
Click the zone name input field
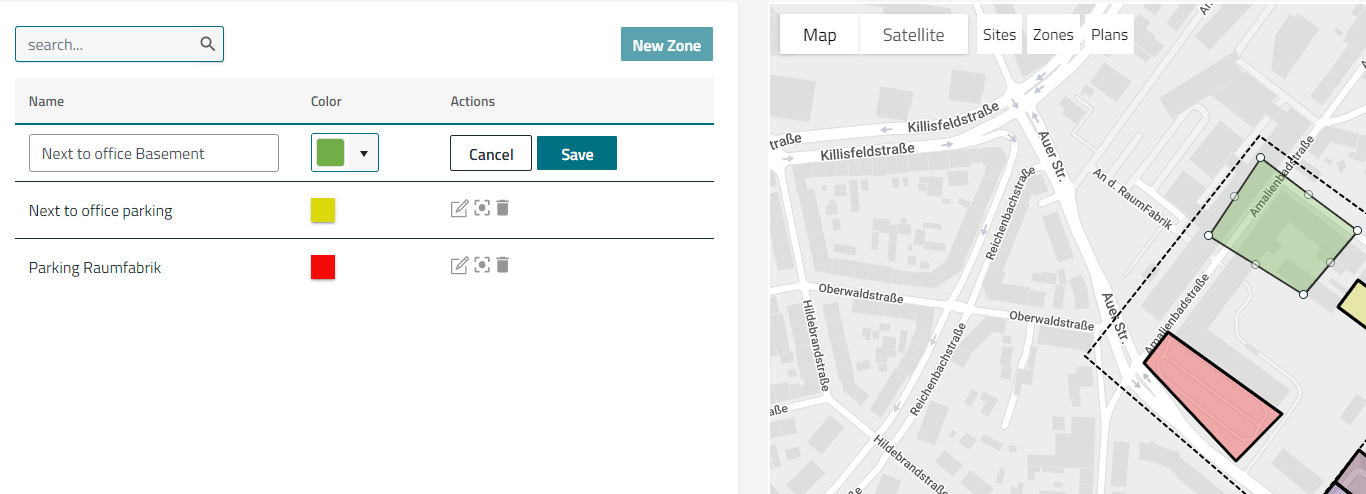[154, 154]
